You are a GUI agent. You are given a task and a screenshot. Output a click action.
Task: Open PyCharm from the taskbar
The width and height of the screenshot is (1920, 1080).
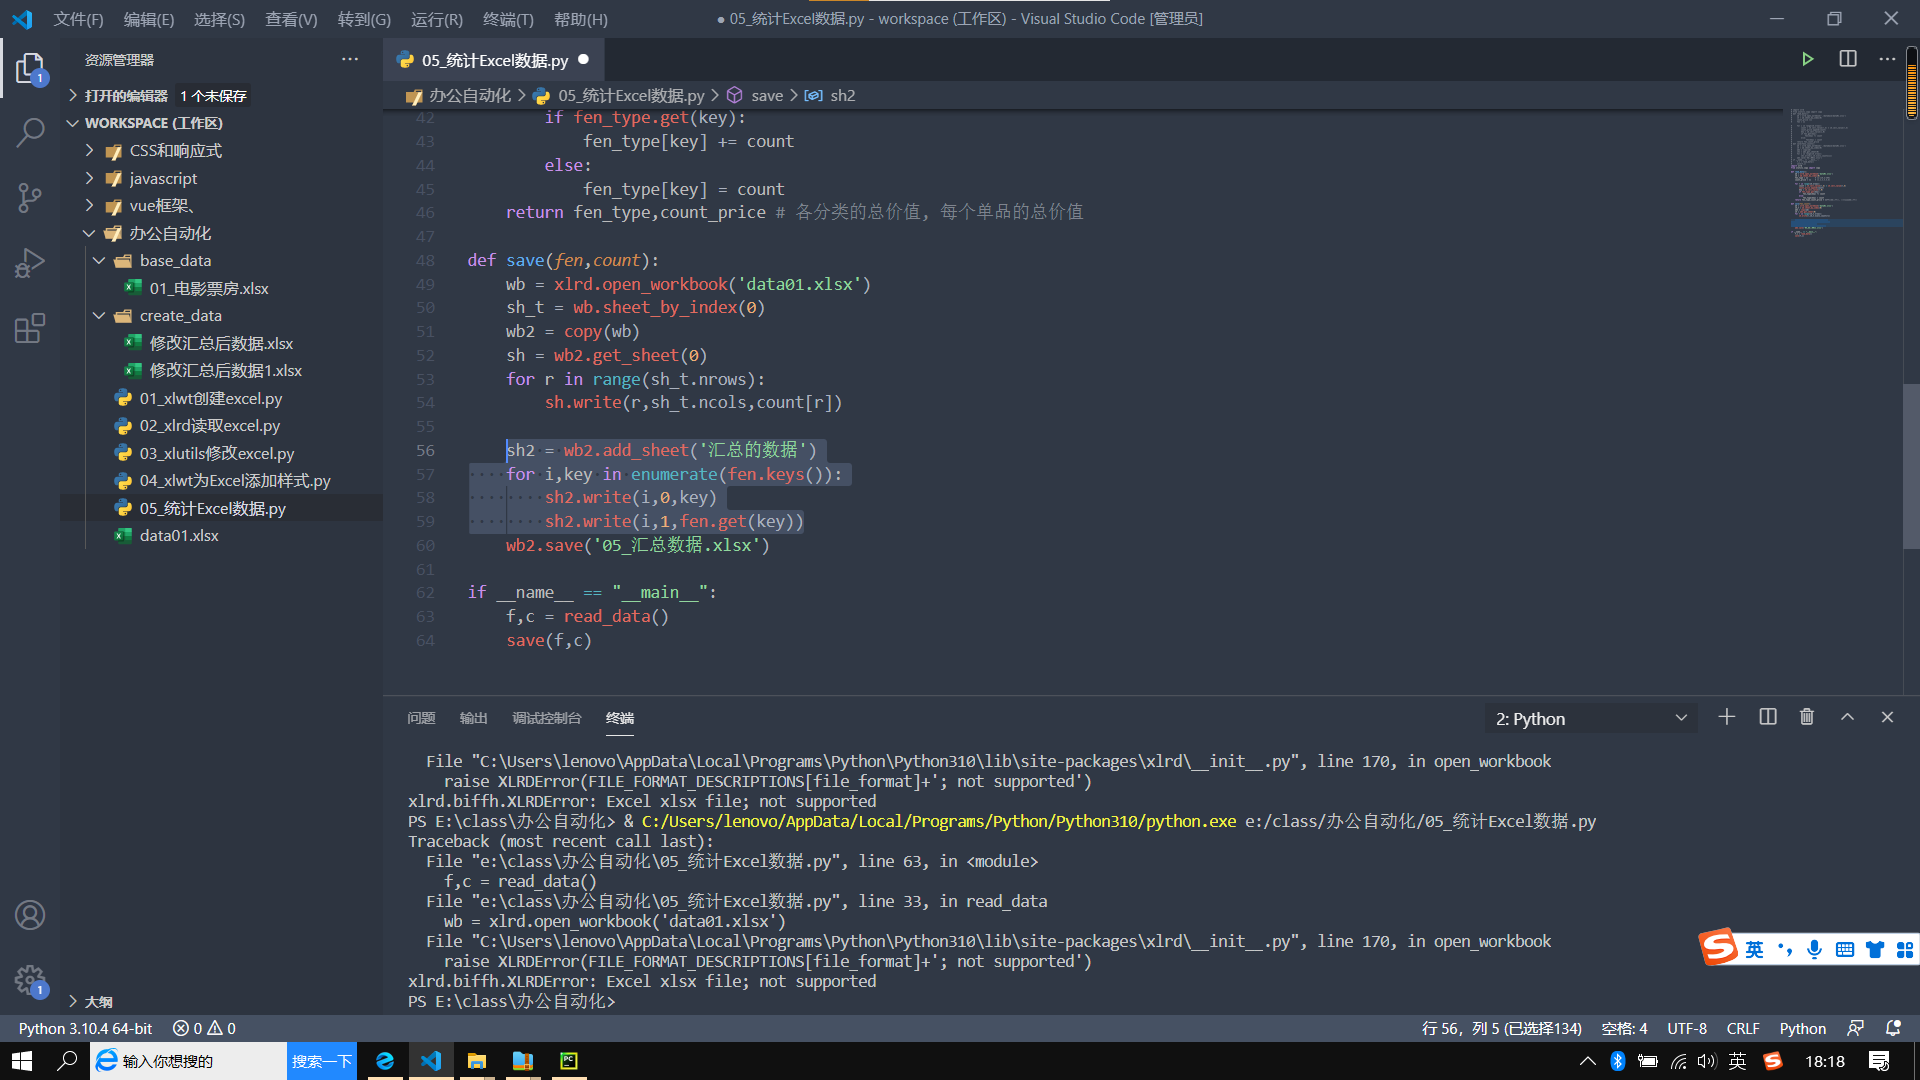click(569, 1061)
